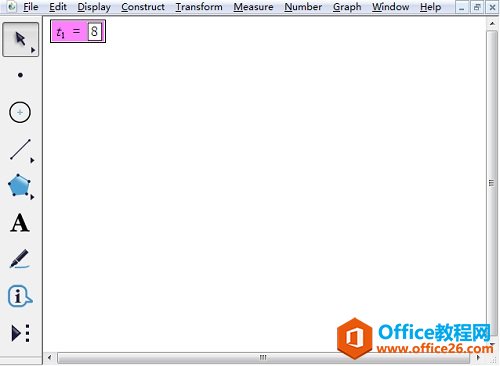Open the Transform menu
This screenshot has height=366, width=500.
(x=199, y=7)
